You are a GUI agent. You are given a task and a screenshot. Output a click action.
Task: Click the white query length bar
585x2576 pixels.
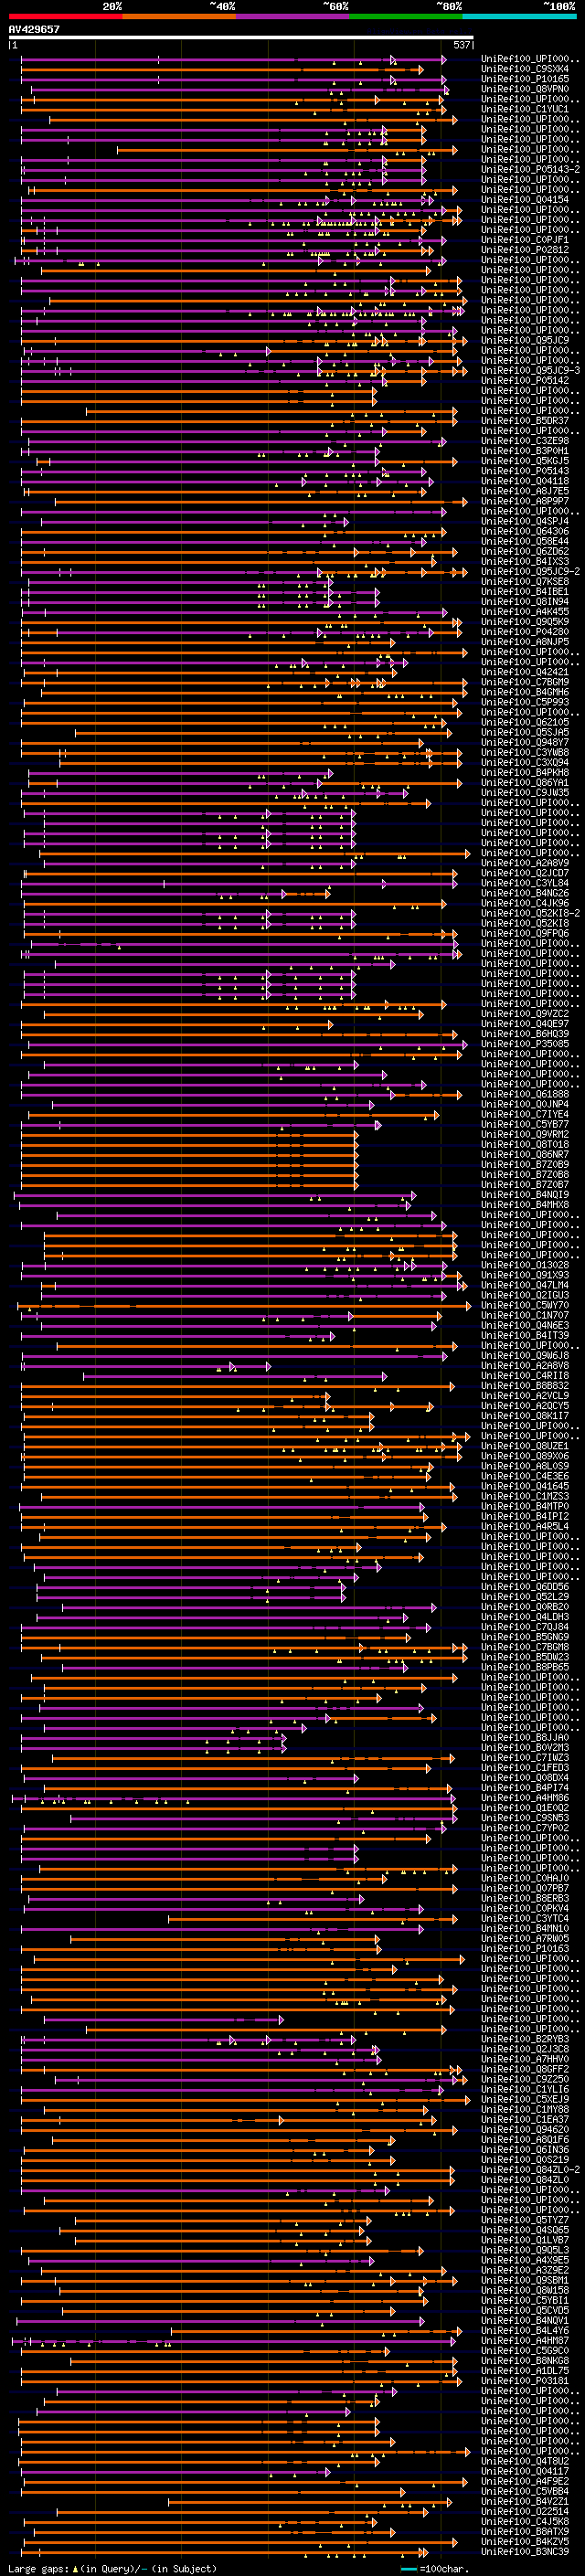(241, 37)
